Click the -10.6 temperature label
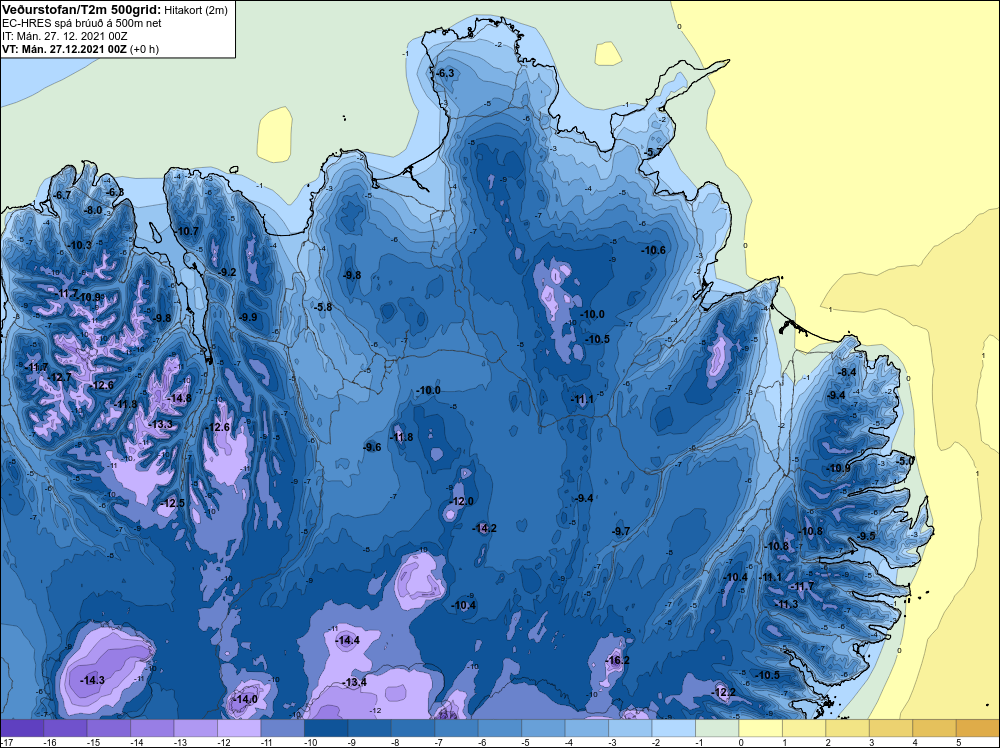This screenshot has height=748, width=1000. pyautogui.click(x=654, y=250)
